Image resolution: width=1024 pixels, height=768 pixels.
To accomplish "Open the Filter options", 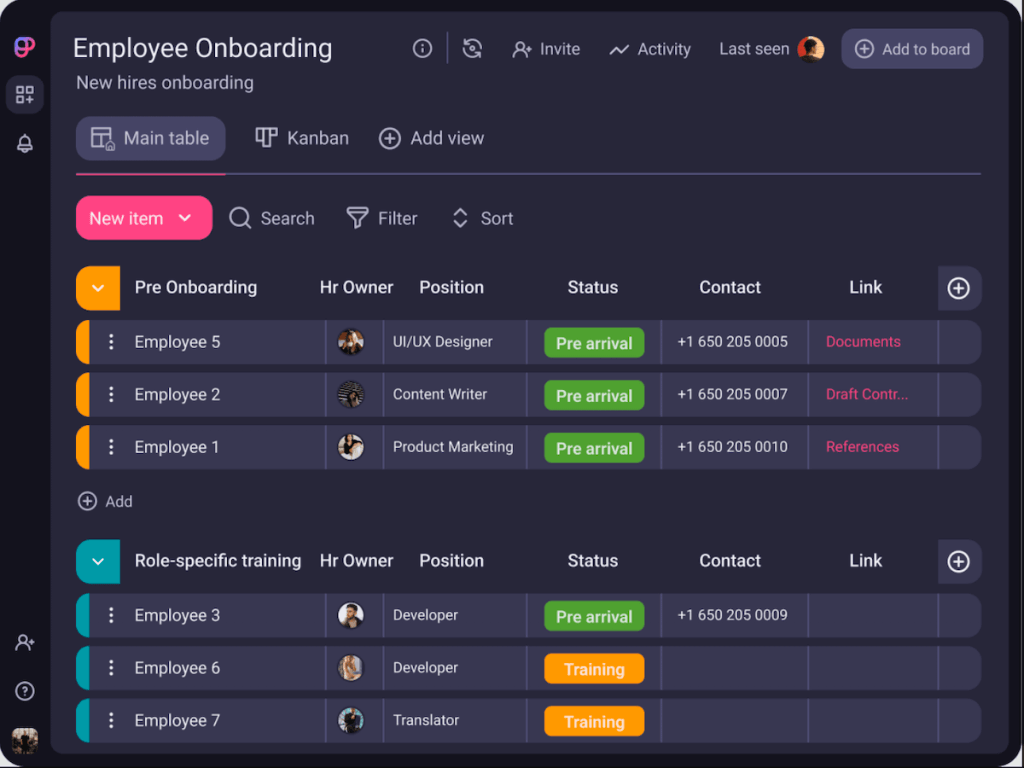I will pos(382,218).
